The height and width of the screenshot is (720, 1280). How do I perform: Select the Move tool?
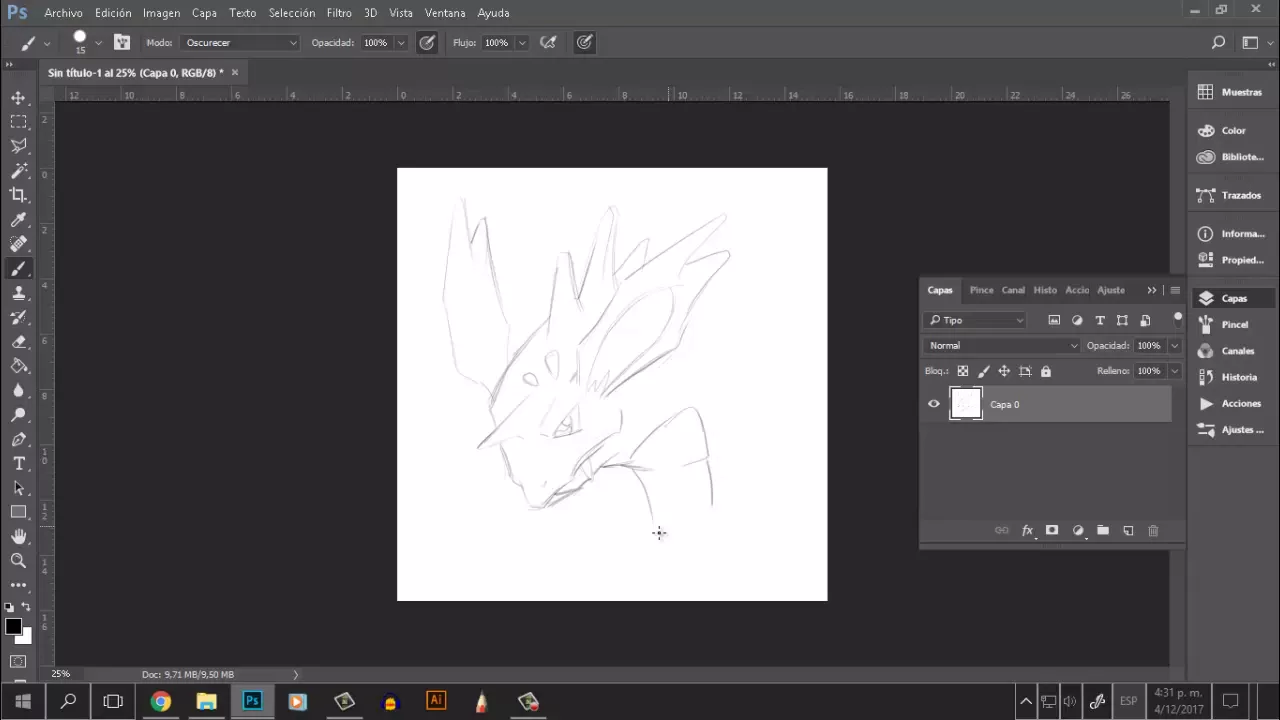tap(18, 98)
